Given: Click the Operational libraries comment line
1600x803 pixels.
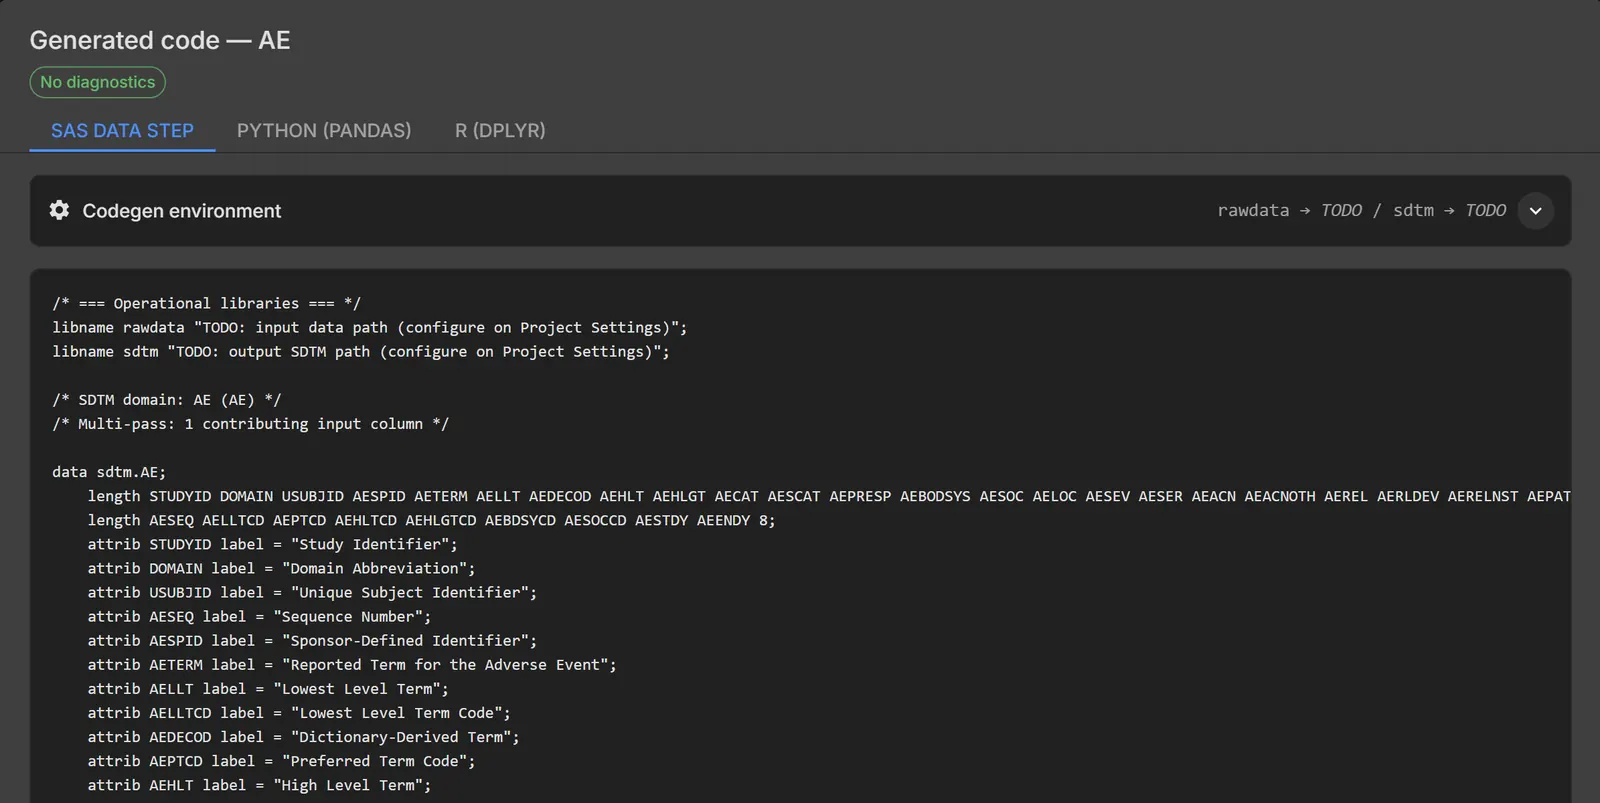Looking at the screenshot, I should coord(206,303).
